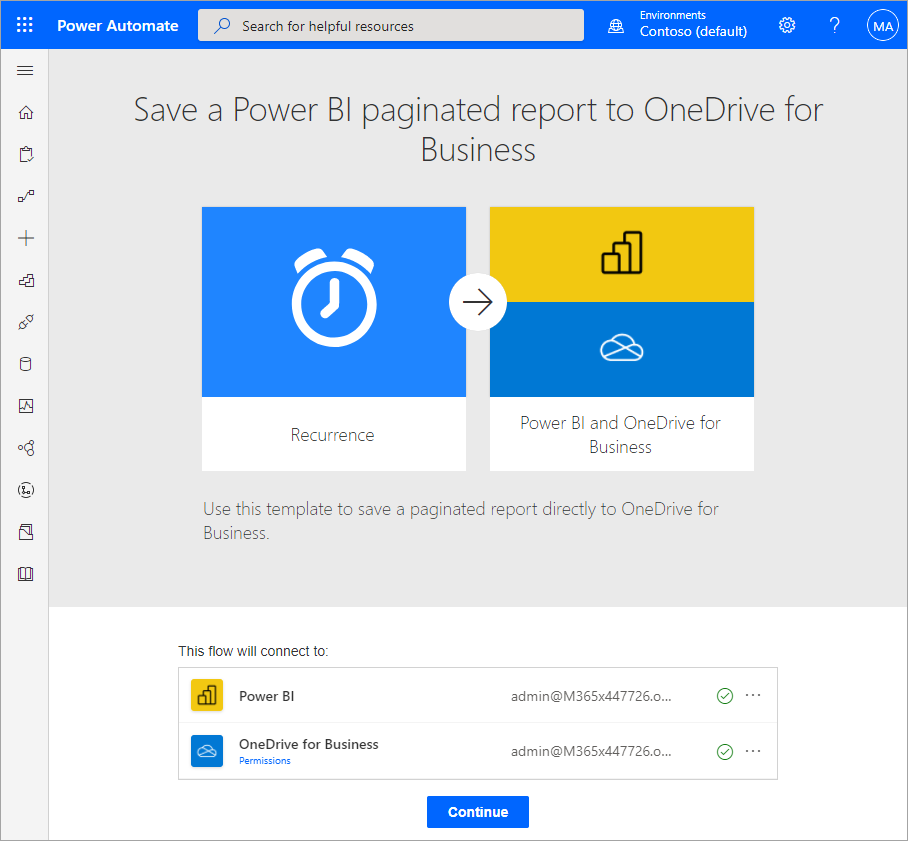Open the Help question mark icon
The image size is (908, 841).
click(834, 25)
